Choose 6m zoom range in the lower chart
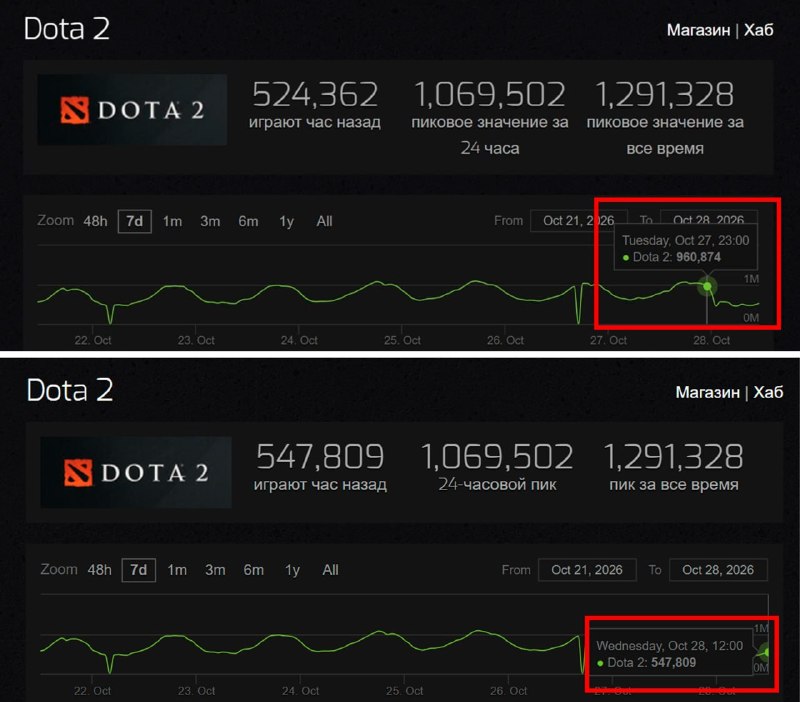Screen dimensions: 800x702 point(254,570)
